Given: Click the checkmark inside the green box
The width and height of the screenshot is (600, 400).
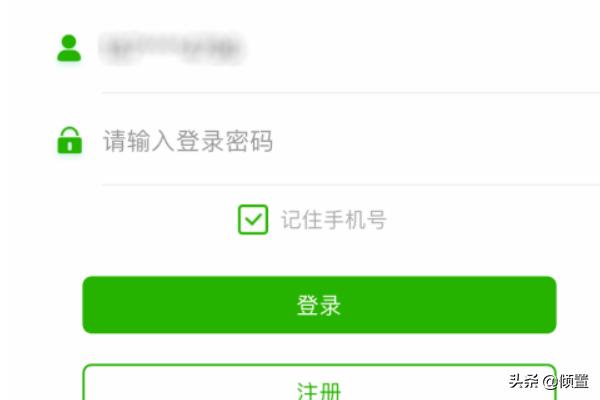Looking at the screenshot, I should [x=253, y=220].
